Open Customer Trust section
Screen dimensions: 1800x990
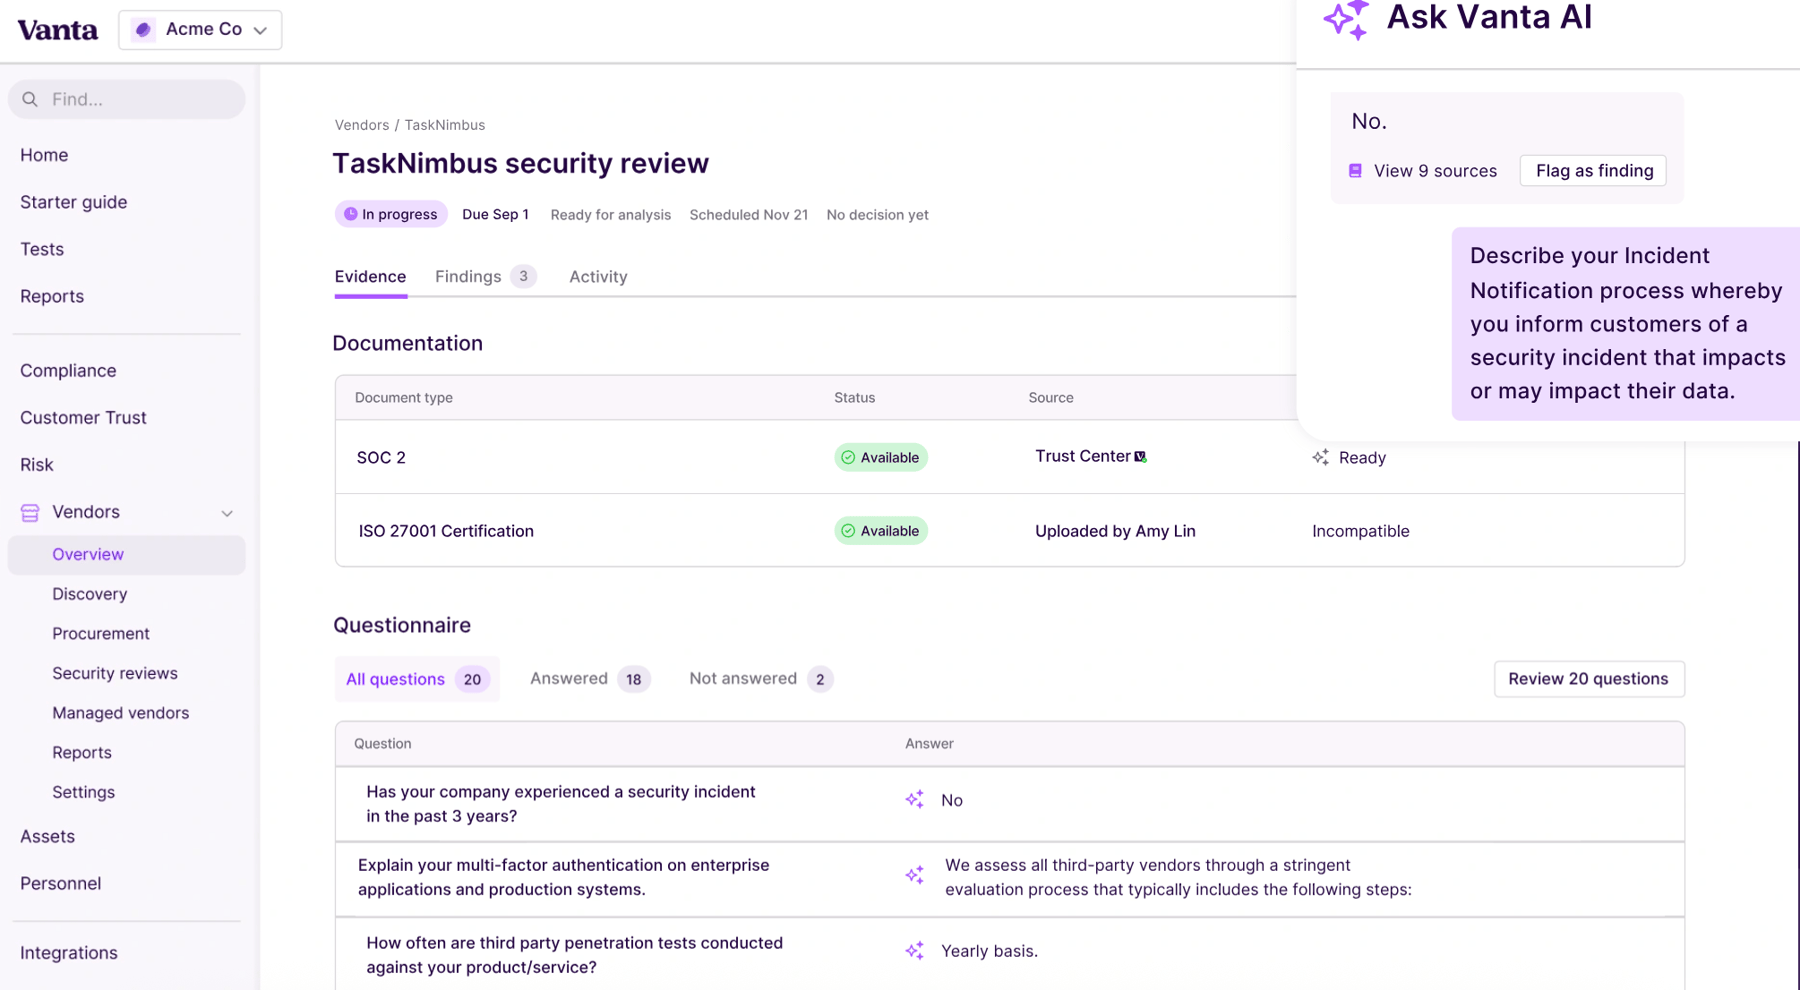tap(83, 417)
